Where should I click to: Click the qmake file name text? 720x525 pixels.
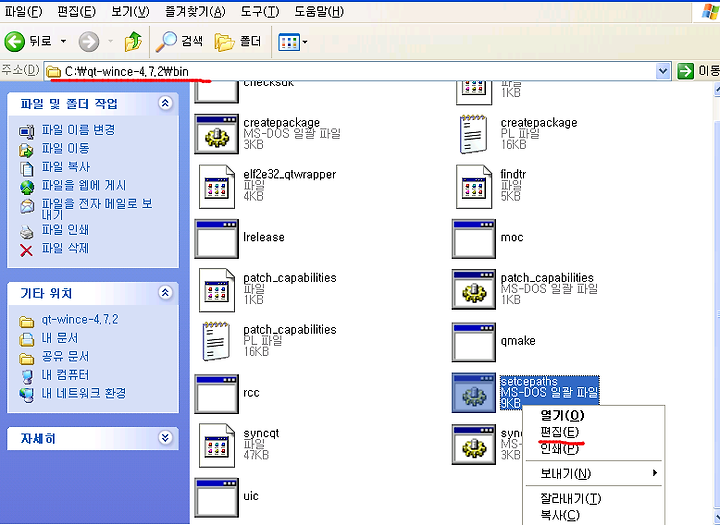coord(518,341)
